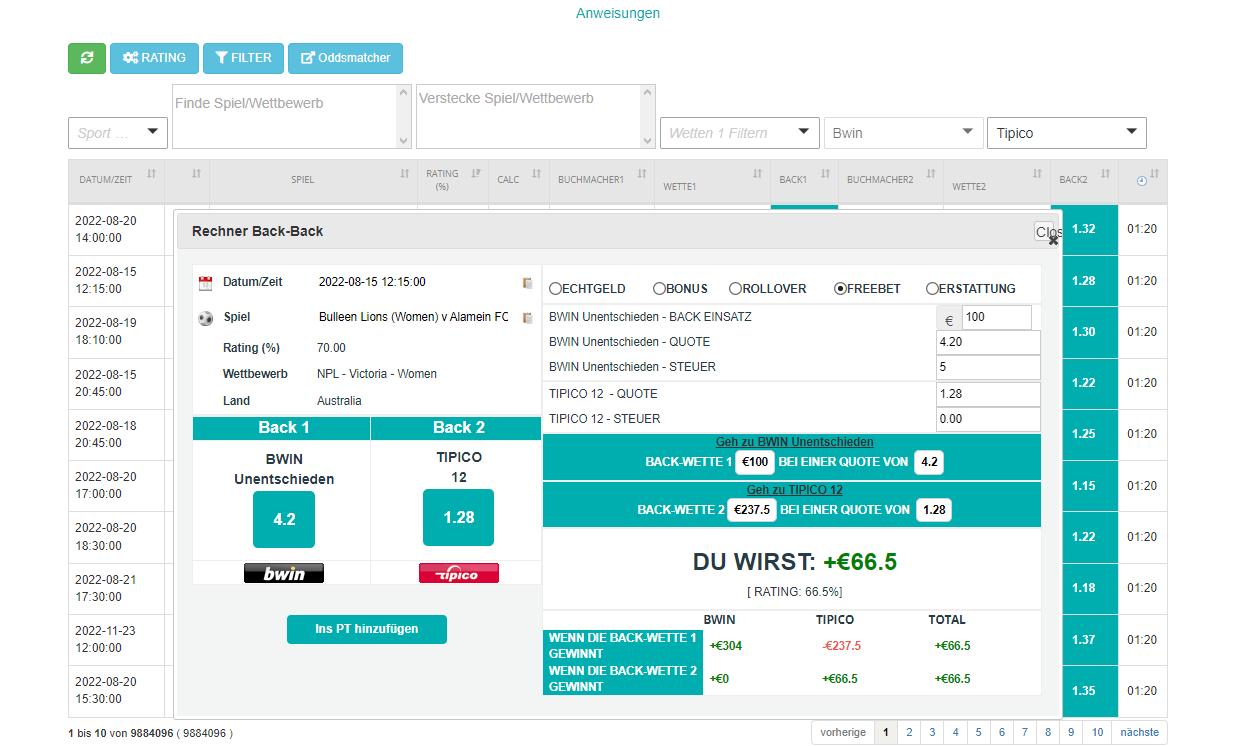This screenshot has width=1254, height=746.
Task: Sort by the WETTE1 column
Action: point(713,181)
